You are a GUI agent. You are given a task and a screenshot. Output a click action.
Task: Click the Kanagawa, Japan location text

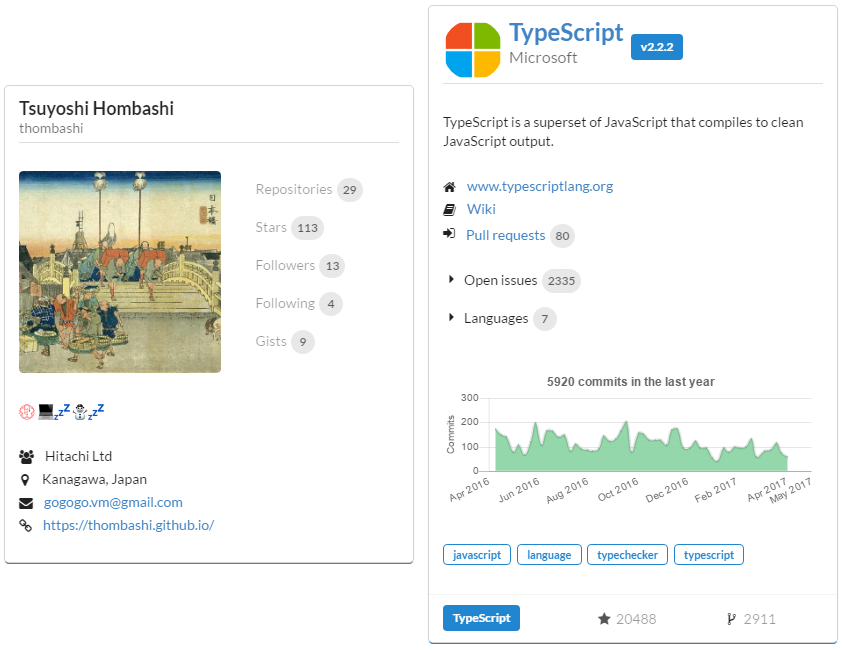pos(95,480)
